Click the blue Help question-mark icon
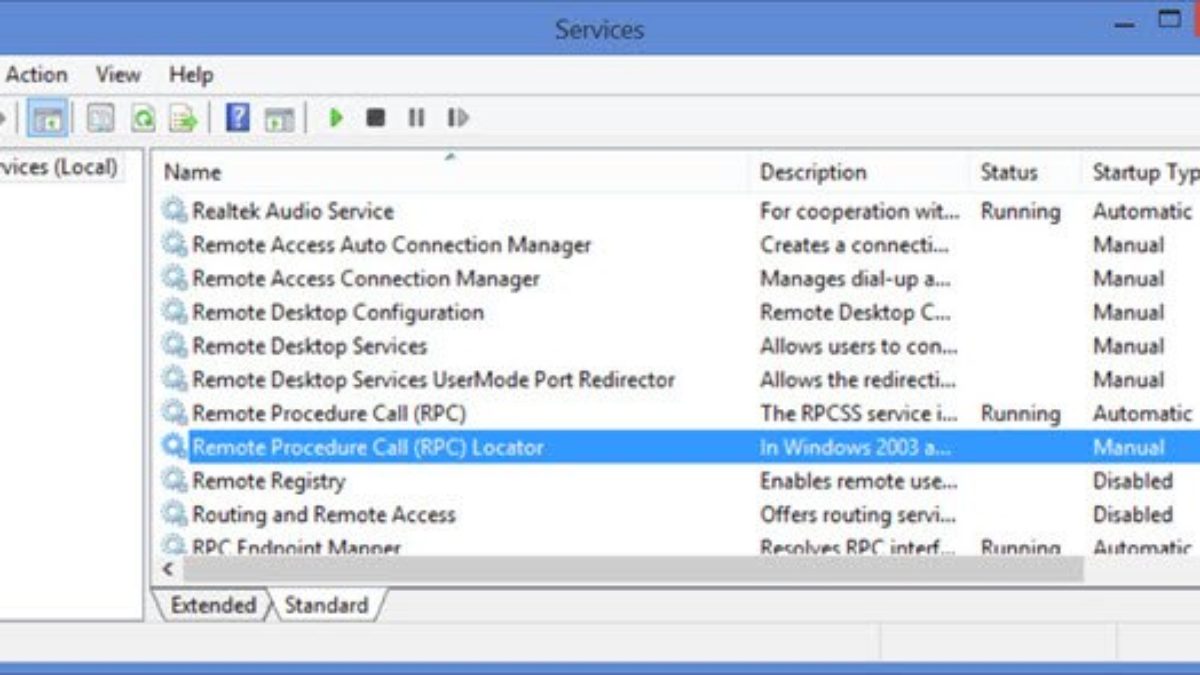 coord(237,118)
